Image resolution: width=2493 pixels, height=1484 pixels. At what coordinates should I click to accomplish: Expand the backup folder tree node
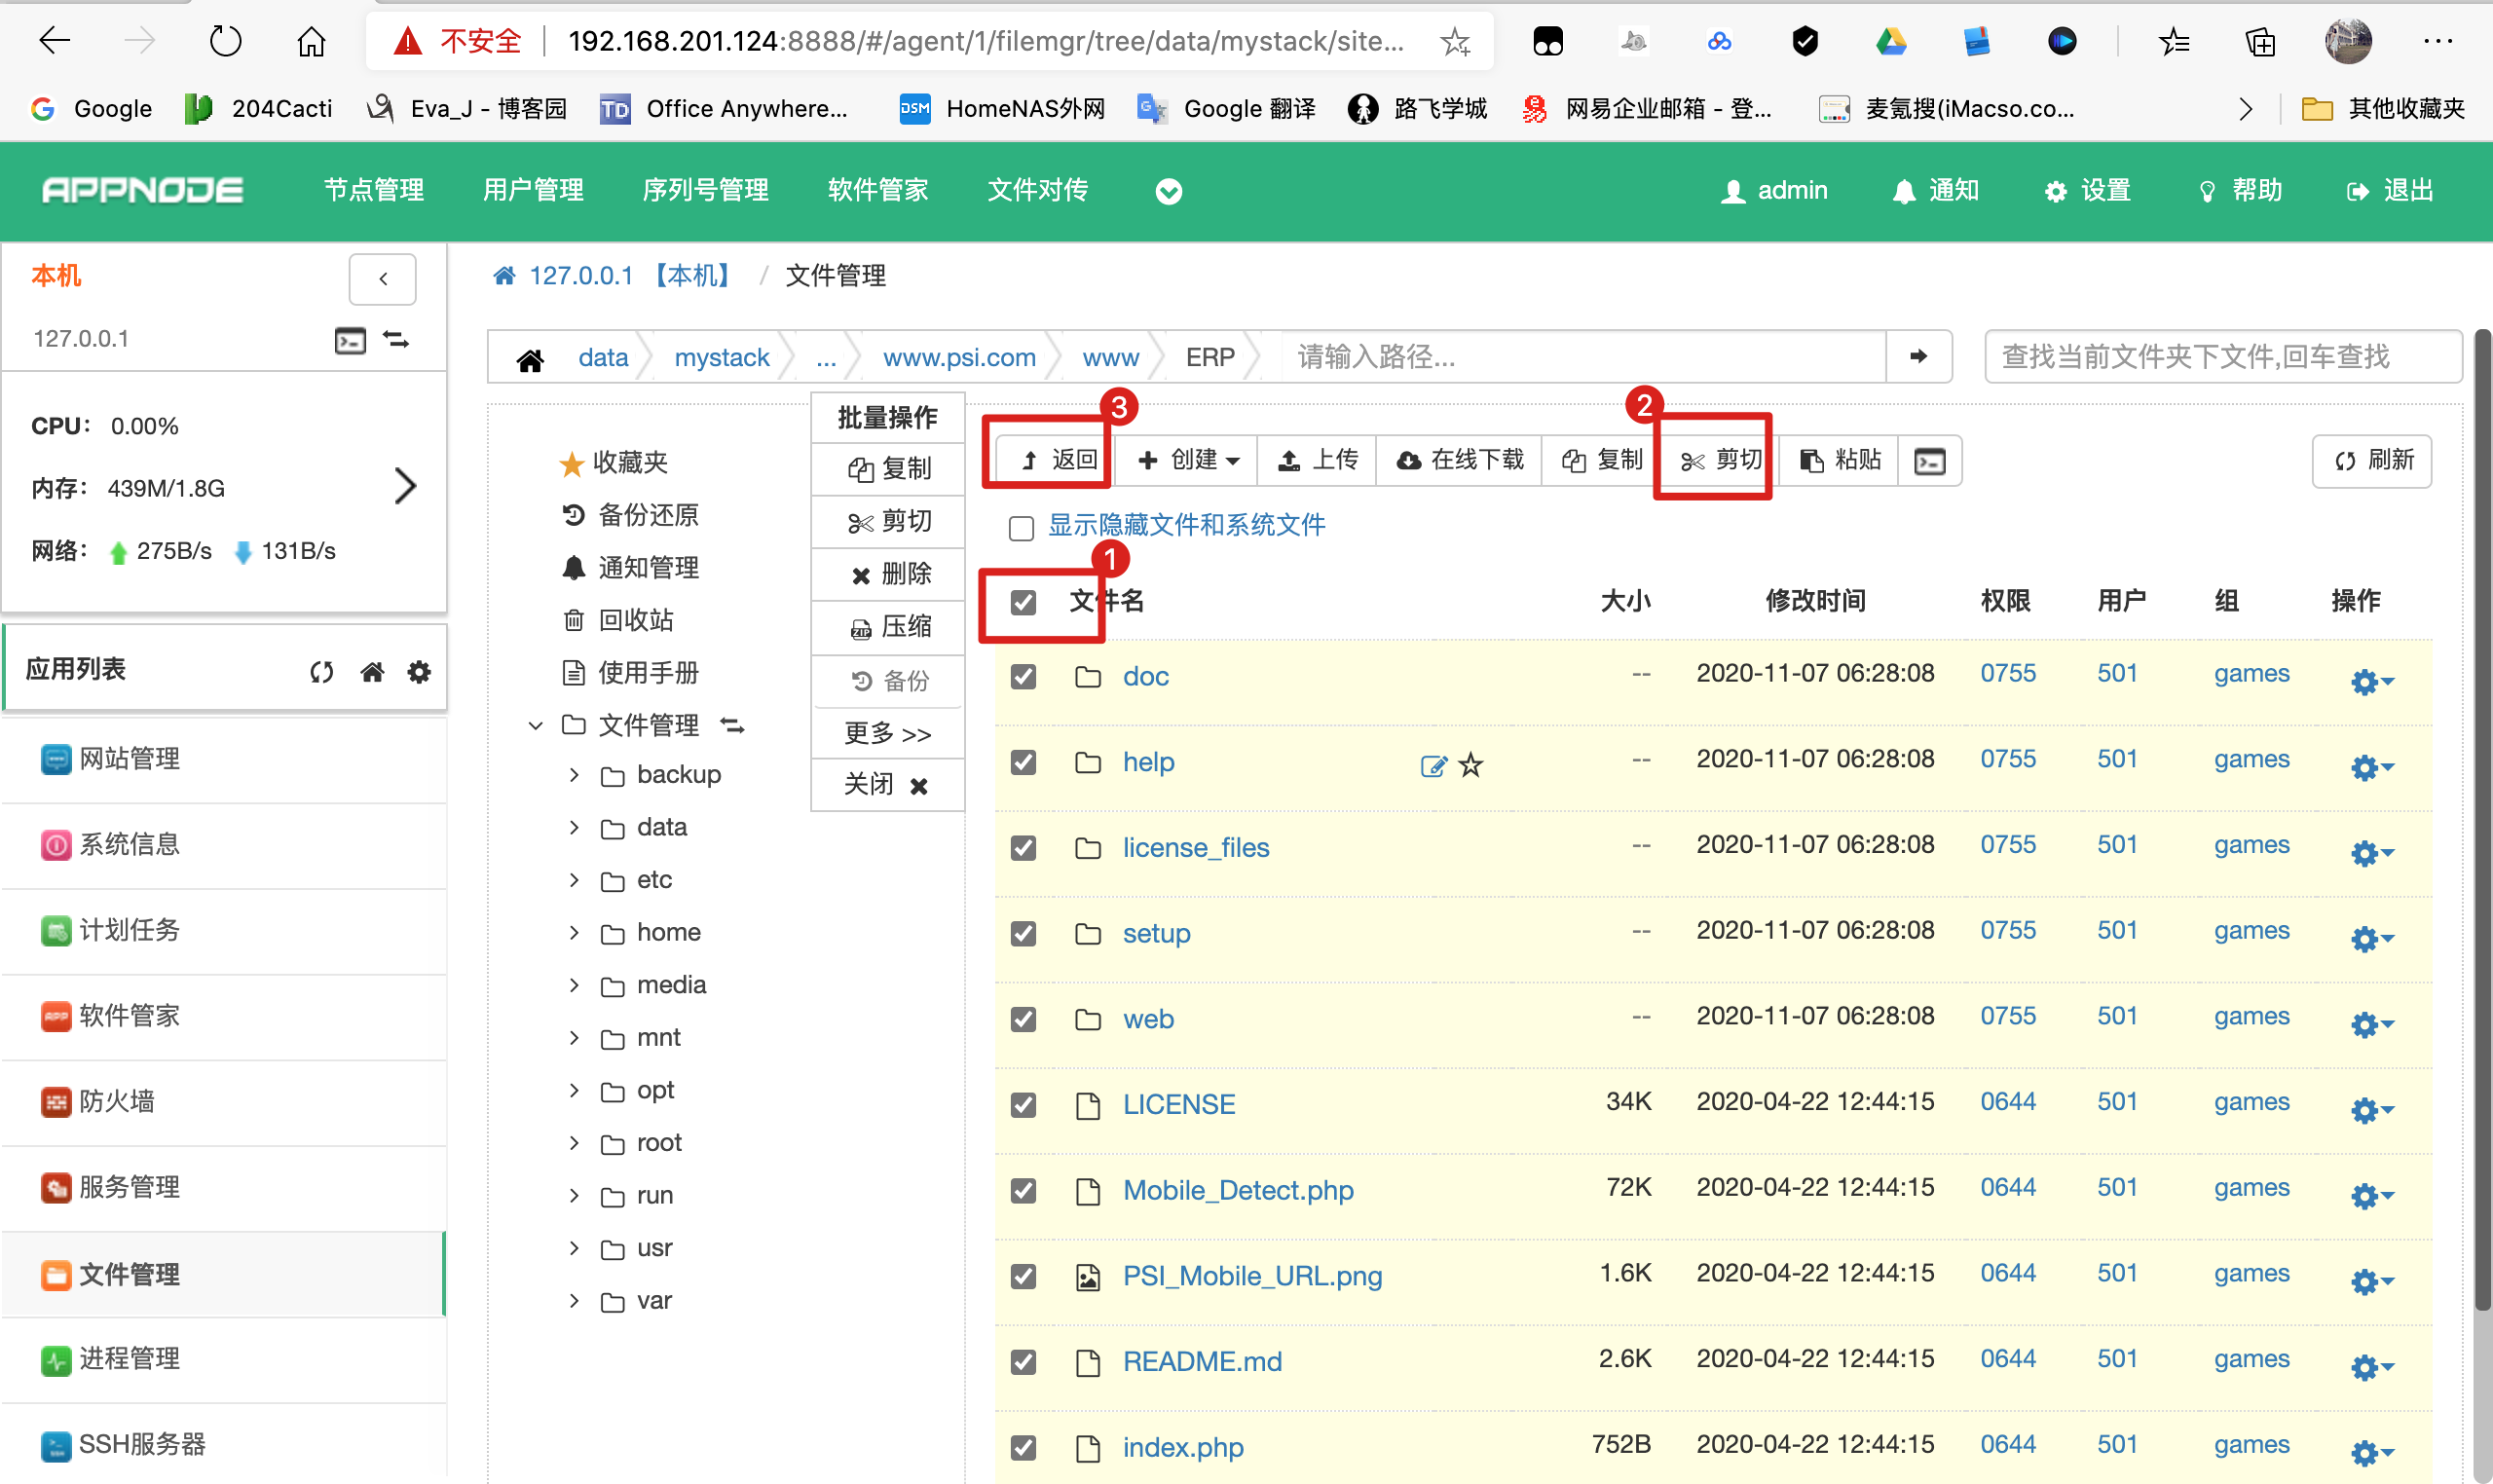click(574, 775)
